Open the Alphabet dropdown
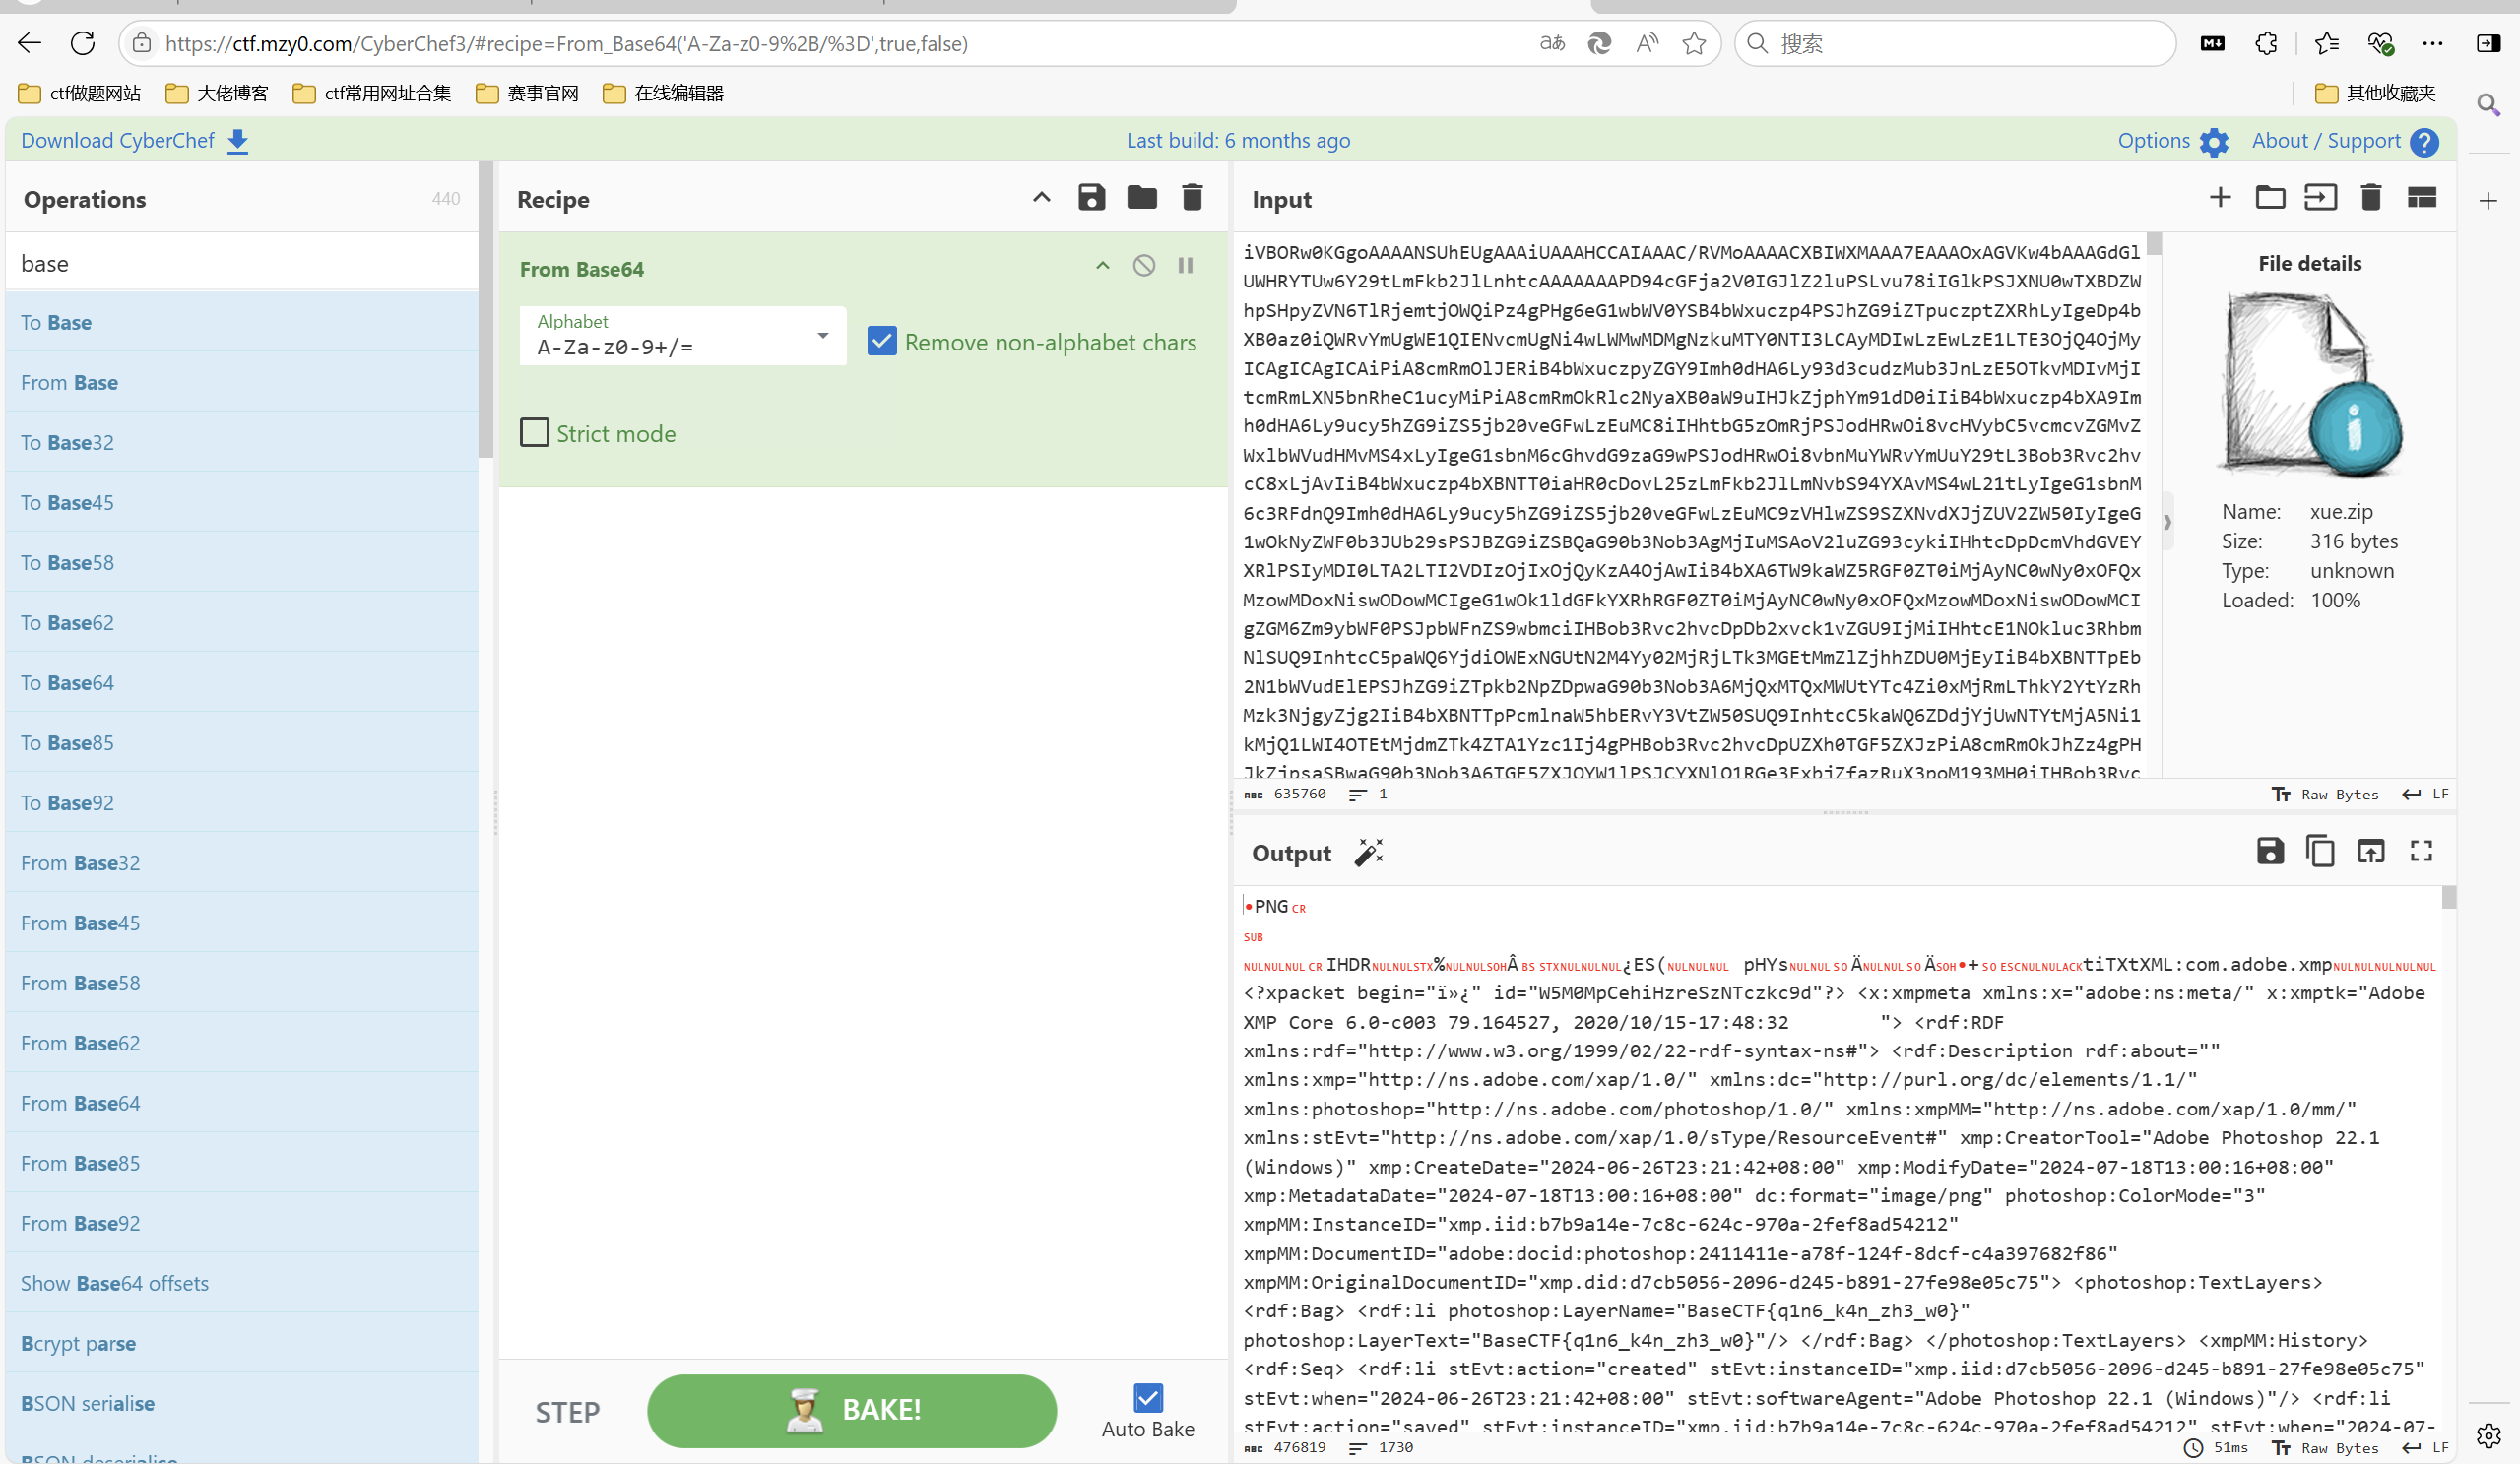 click(x=683, y=336)
